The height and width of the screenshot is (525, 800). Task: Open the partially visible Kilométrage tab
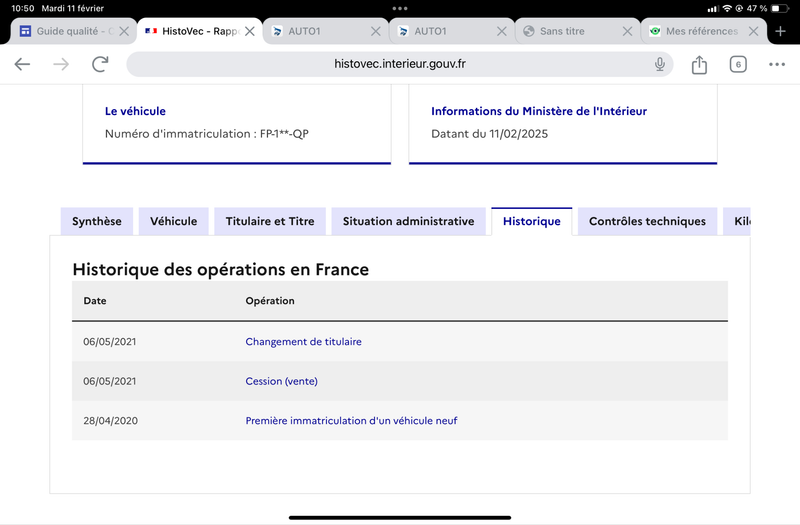737,221
